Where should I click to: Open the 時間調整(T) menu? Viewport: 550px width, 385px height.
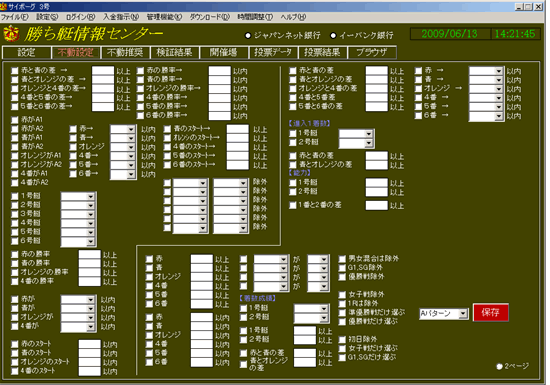(x=255, y=17)
